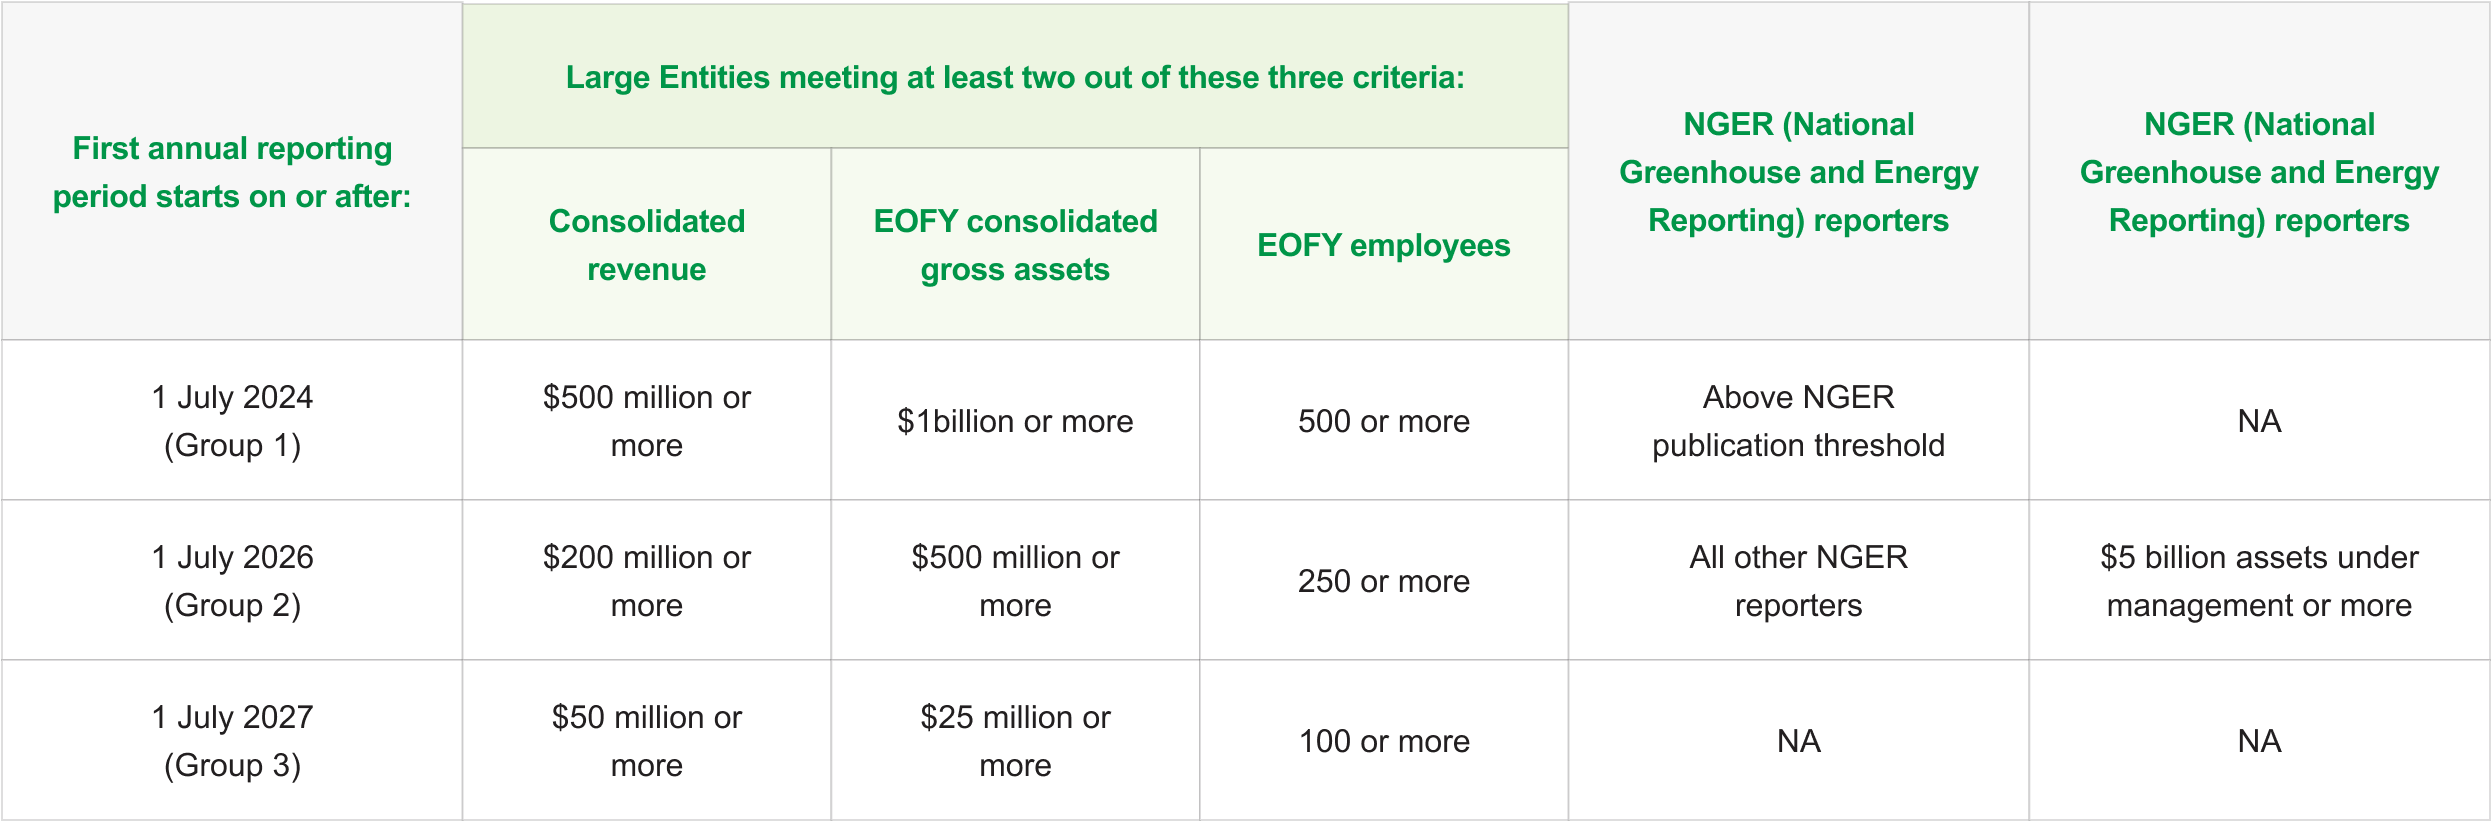Click the "$25 million or more" cell
This screenshot has width=2491, height=821.
(1015, 741)
